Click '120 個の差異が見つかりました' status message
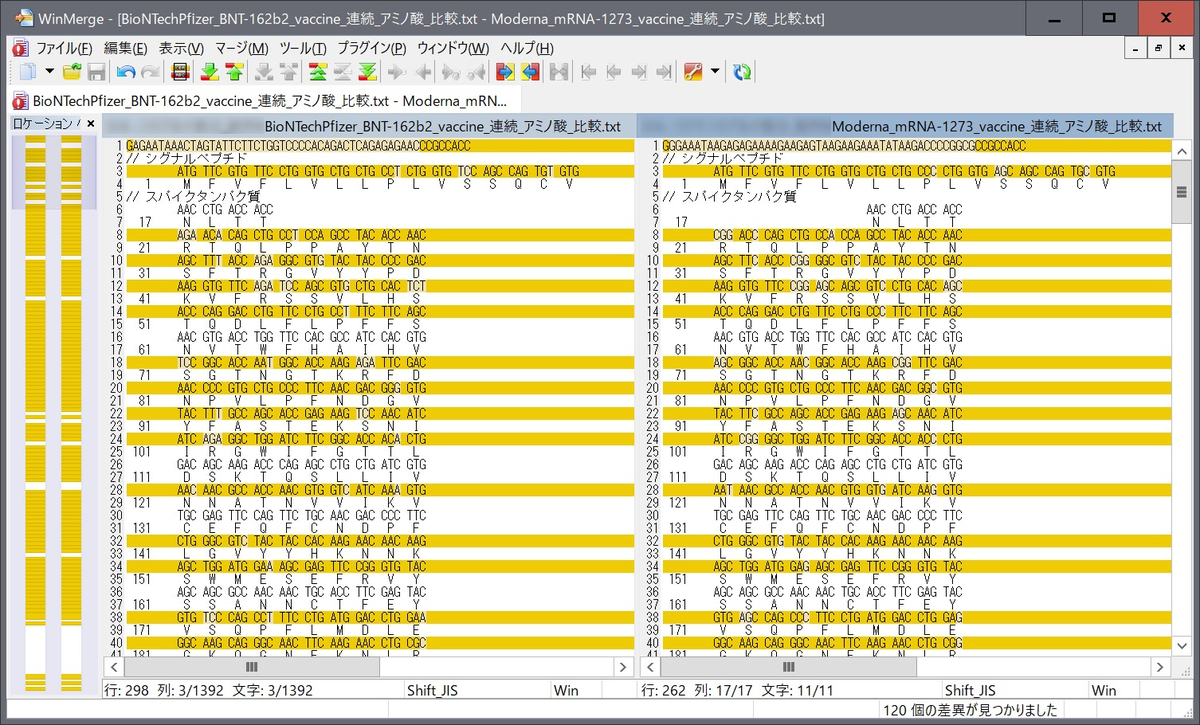Viewport: 1200px width, 725px height. click(x=971, y=710)
